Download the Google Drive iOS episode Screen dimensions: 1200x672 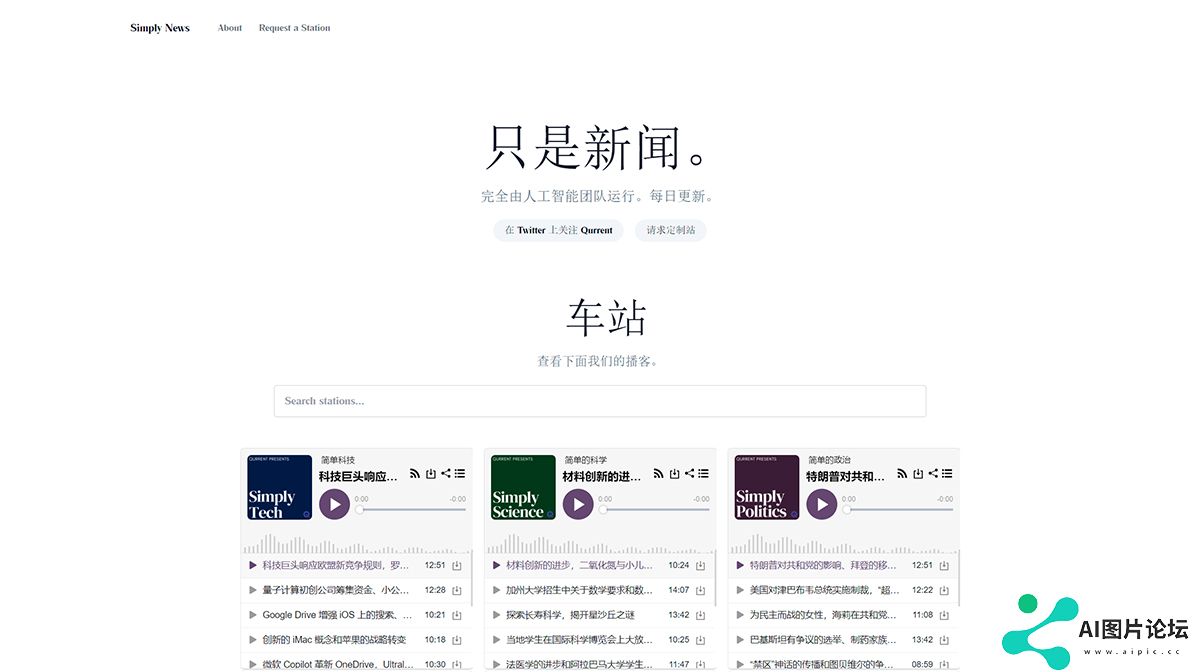457,615
